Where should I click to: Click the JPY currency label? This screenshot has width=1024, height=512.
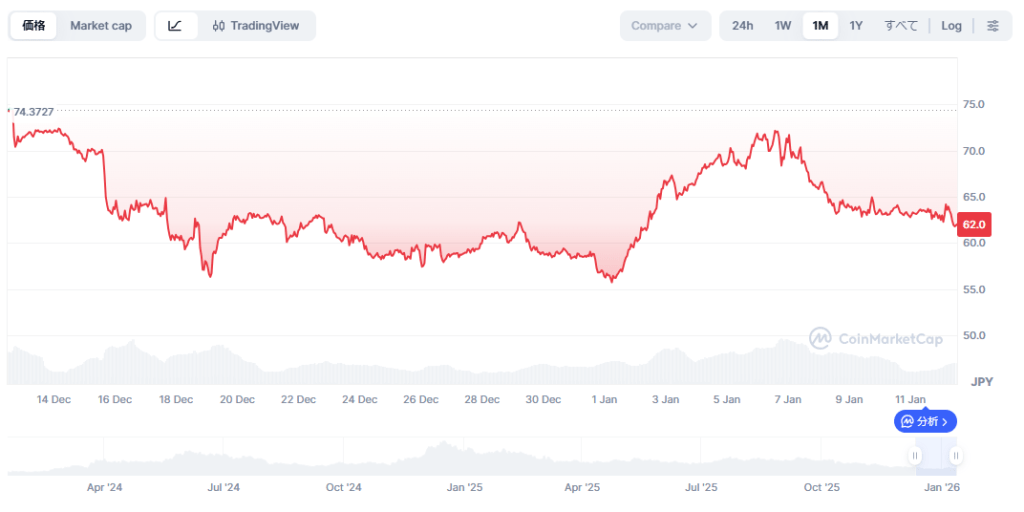tap(980, 382)
